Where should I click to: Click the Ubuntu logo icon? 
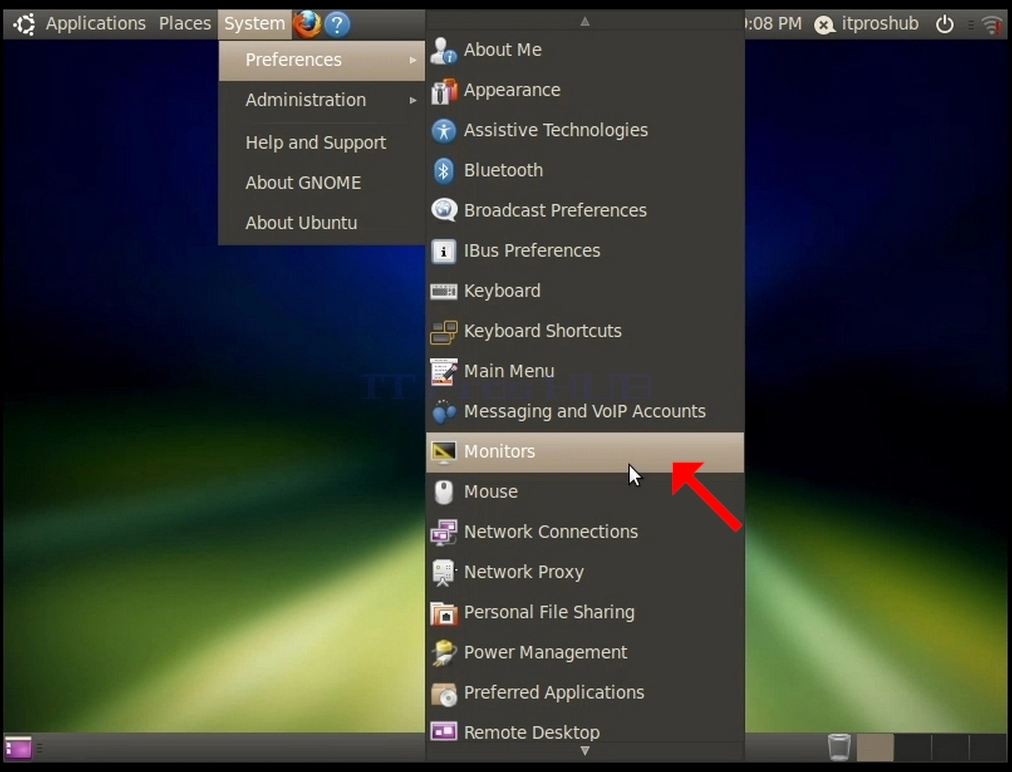25,25
